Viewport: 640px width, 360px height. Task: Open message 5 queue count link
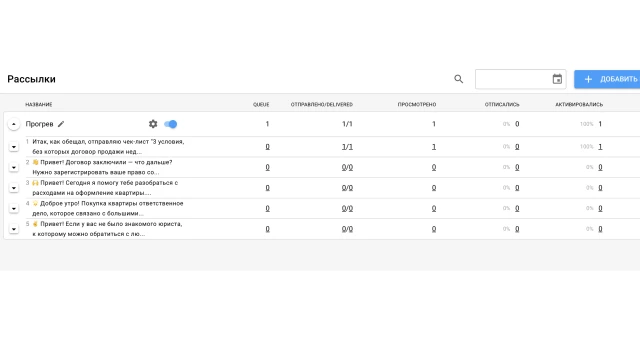point(267,229)
